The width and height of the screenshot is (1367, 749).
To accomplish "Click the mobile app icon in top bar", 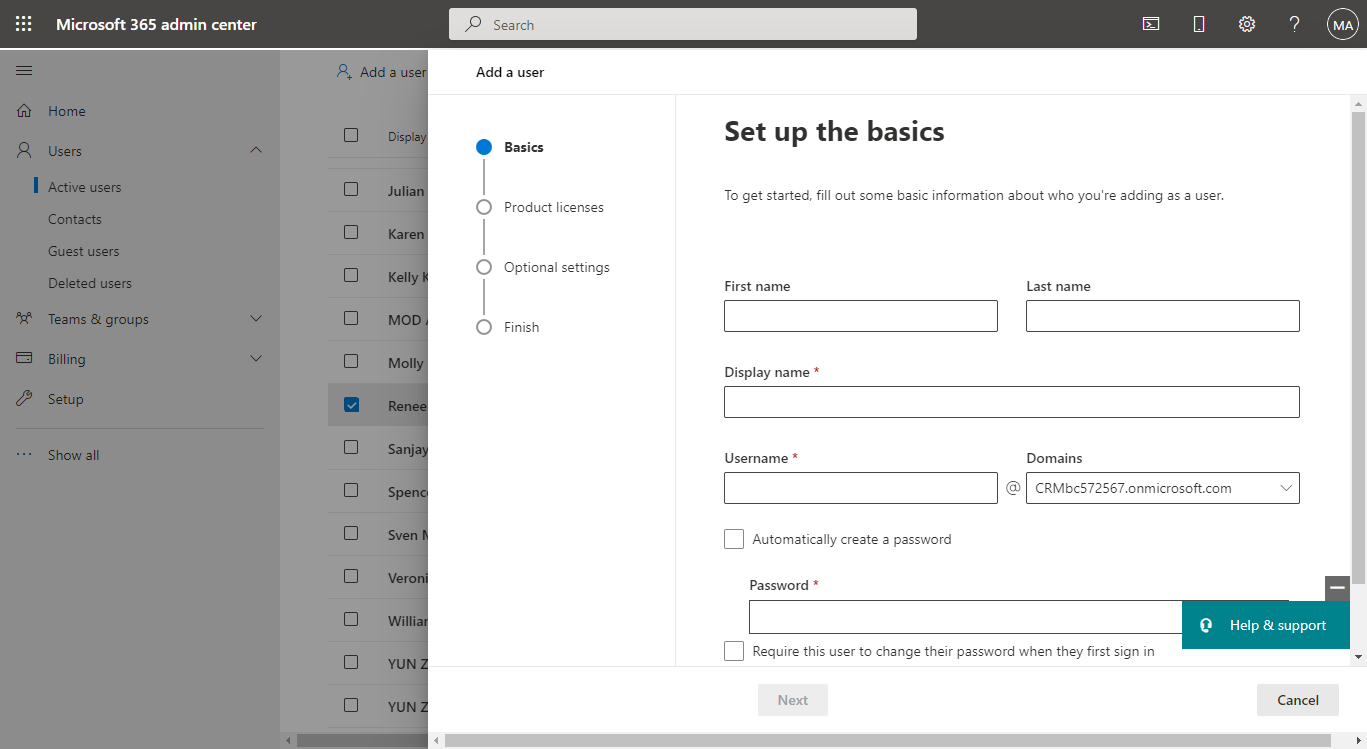I will 1198,23.
